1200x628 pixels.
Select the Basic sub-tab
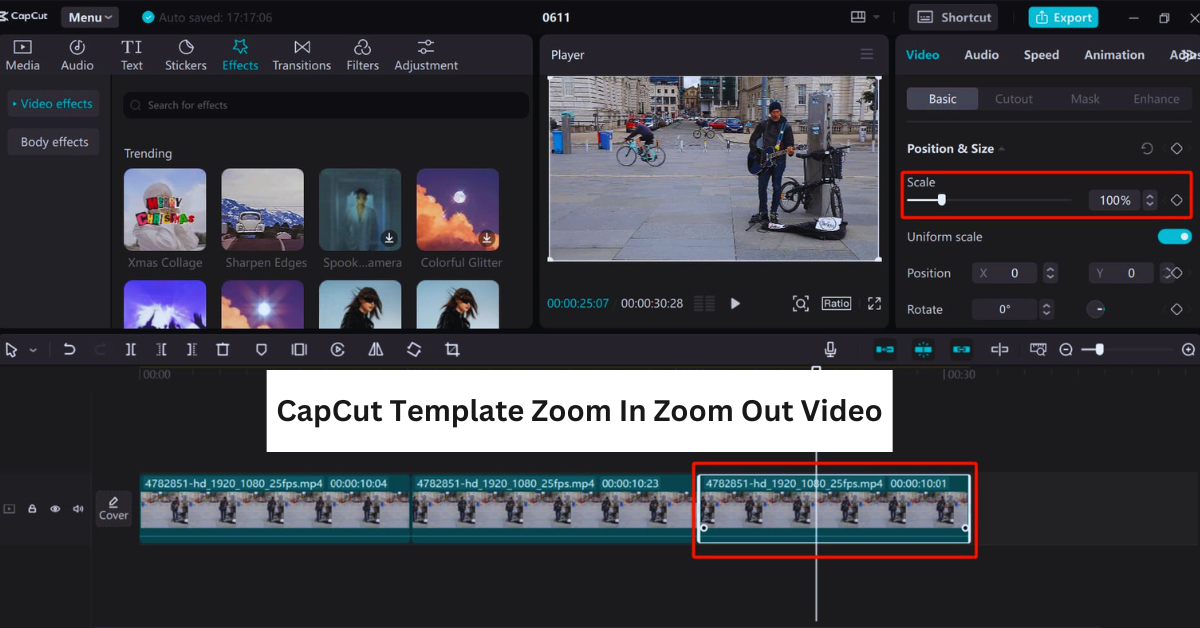pos(943,99)
